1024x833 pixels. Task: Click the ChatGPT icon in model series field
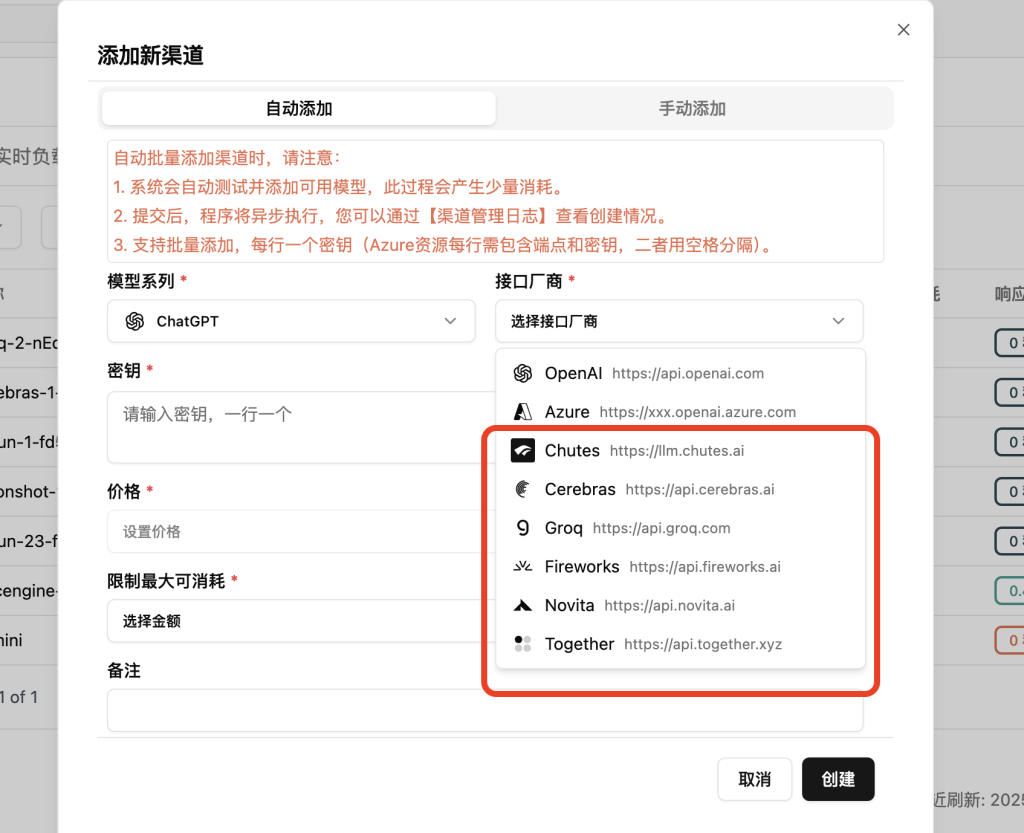pyautogui.click(x=135, y=321)
